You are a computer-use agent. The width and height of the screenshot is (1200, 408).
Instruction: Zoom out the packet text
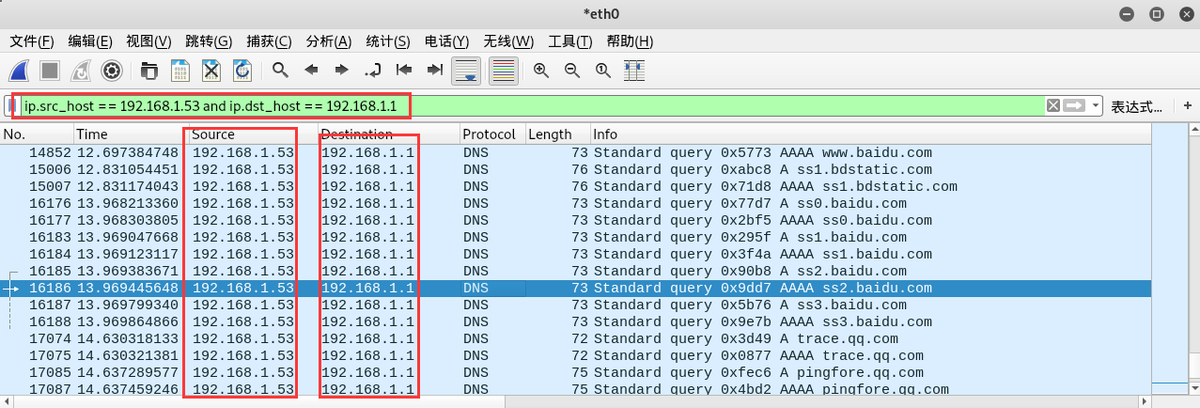tap(572, 70)
